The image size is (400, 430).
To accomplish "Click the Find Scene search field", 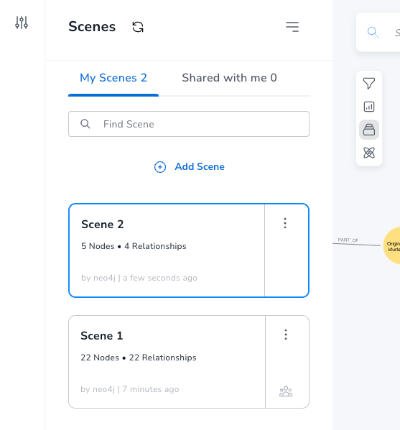I will 189,124.
